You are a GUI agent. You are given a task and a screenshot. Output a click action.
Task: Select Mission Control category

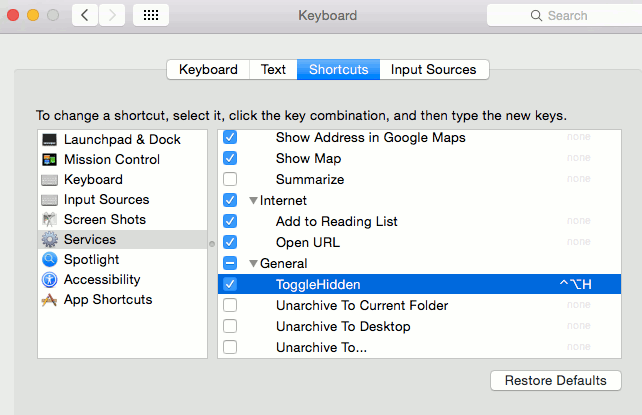pyautogui.click(x=122, y=160)
